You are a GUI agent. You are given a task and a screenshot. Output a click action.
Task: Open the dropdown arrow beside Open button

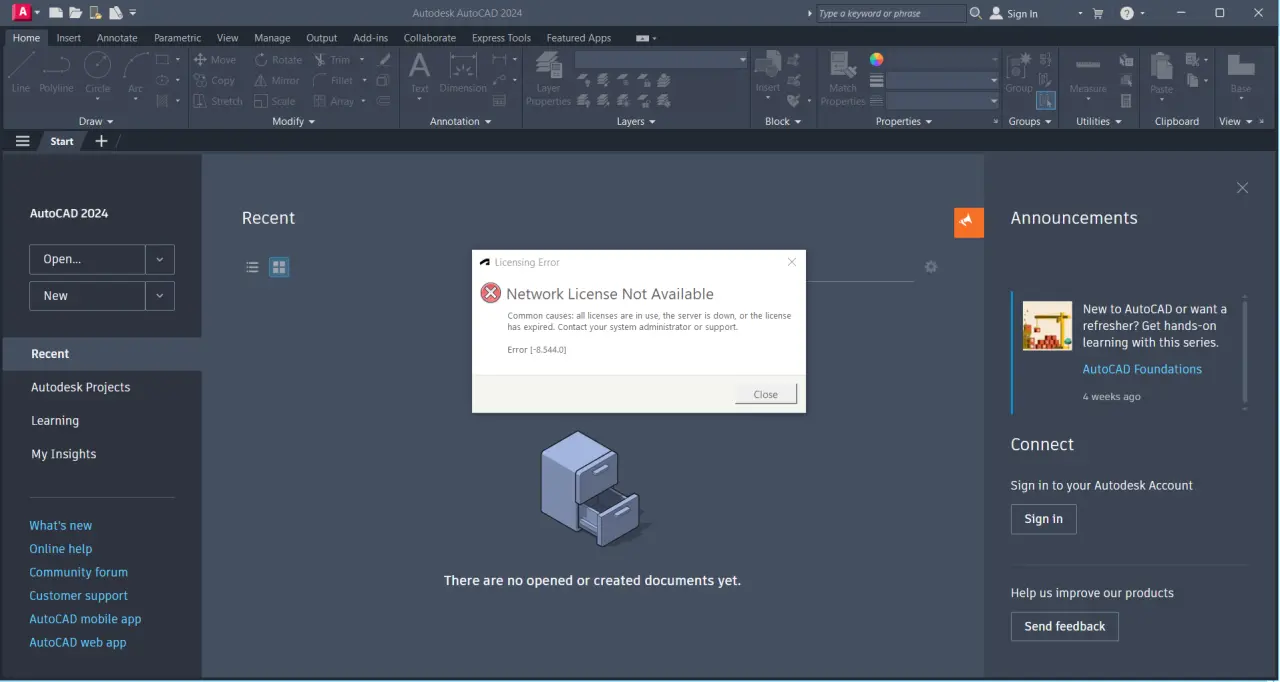160,259
